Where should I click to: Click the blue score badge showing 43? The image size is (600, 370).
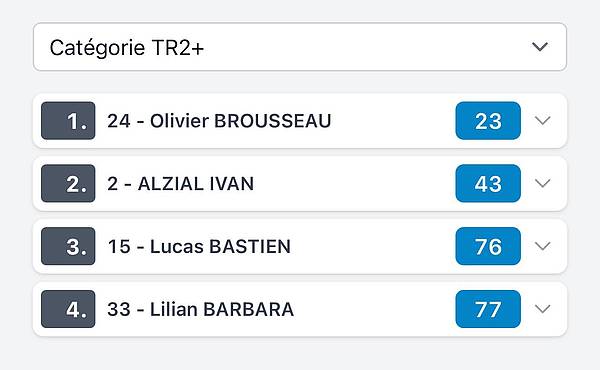click(488, 183)
